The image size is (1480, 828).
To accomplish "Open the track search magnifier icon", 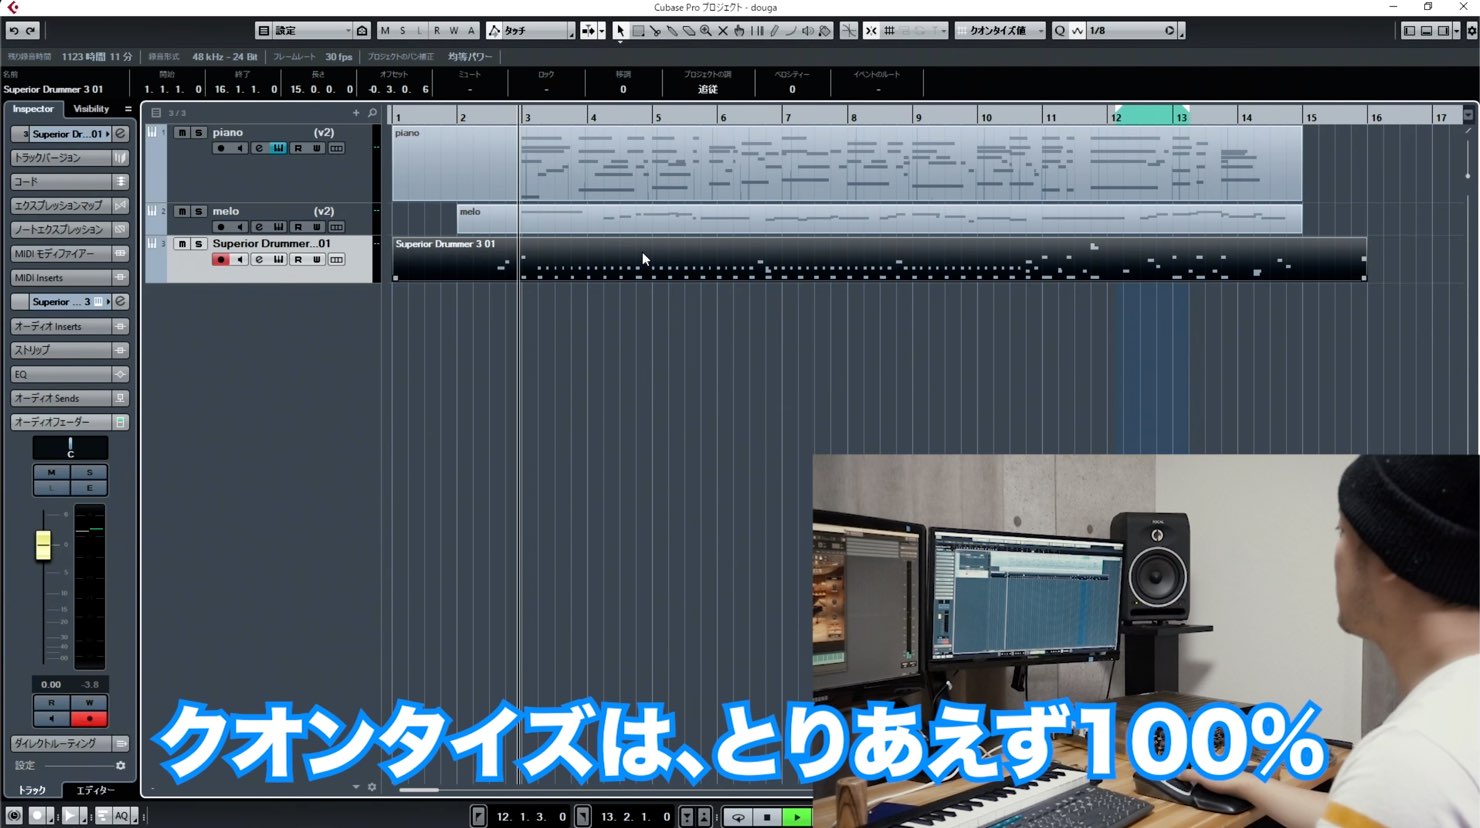I will [x=372, y=113].
